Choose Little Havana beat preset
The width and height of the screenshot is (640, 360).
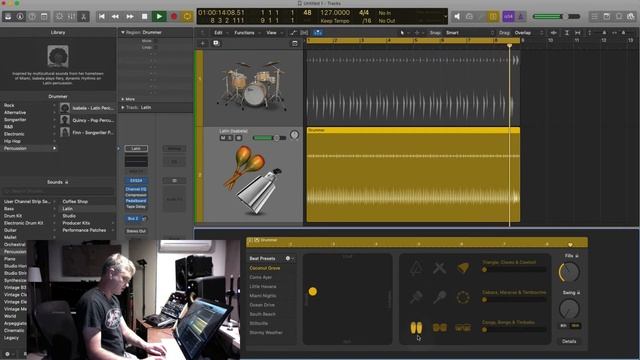pos(263,287)
